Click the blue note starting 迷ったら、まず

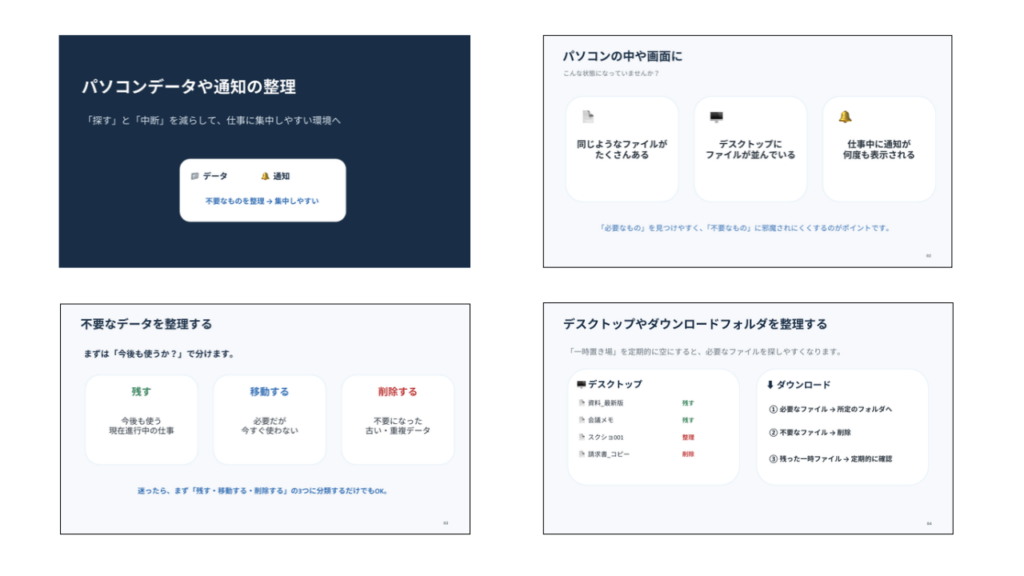point(262,490)
